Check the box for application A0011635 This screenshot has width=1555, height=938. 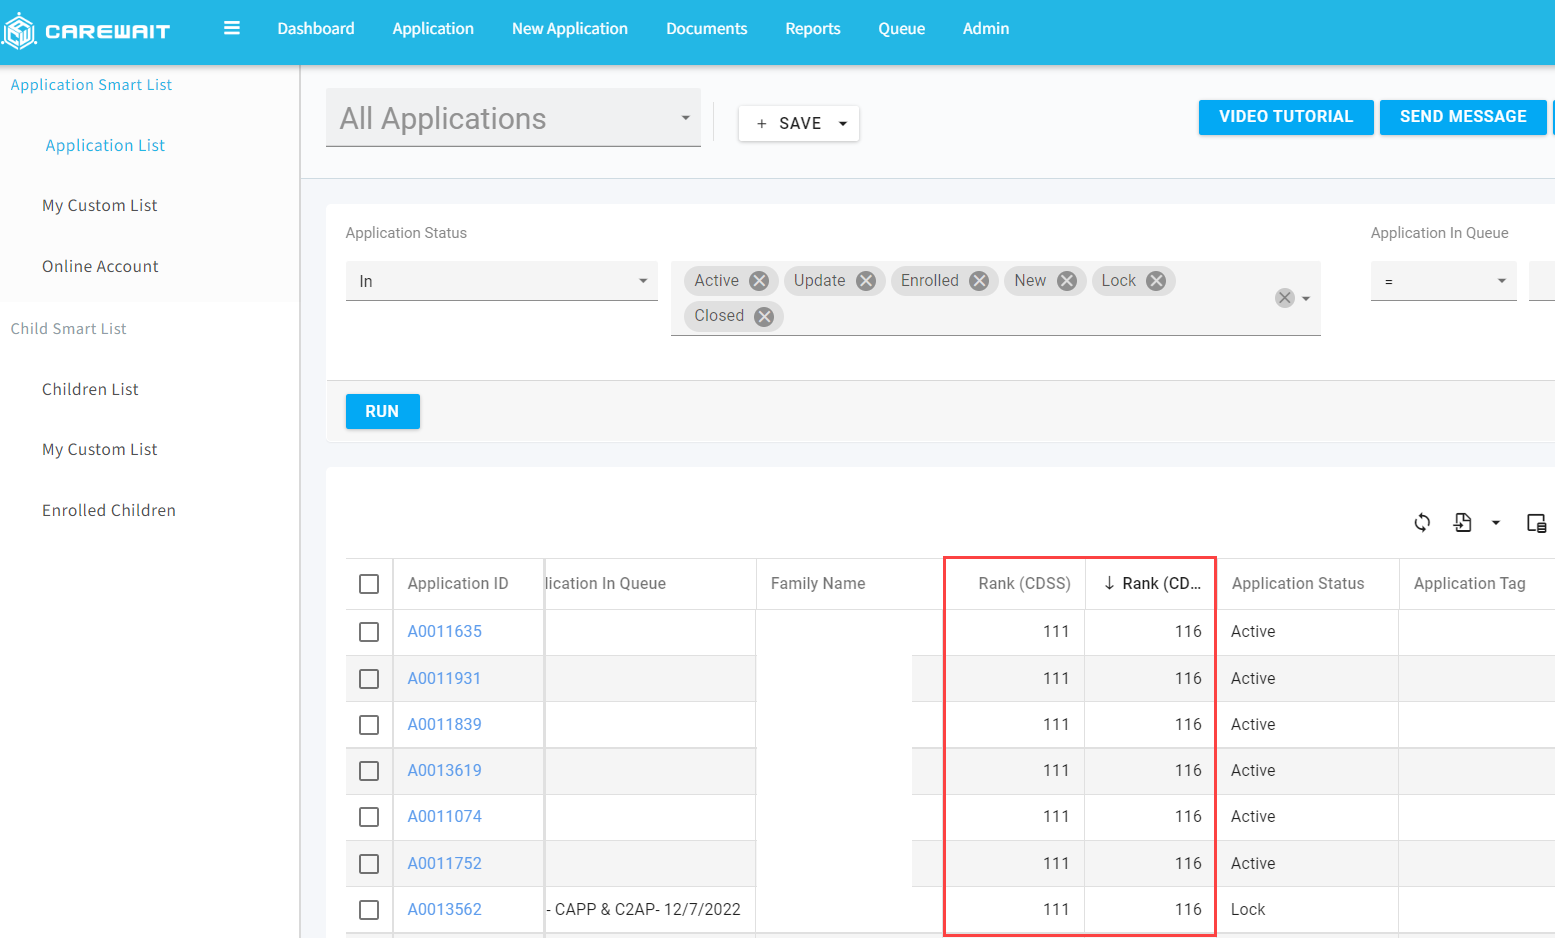click(369, 632)
